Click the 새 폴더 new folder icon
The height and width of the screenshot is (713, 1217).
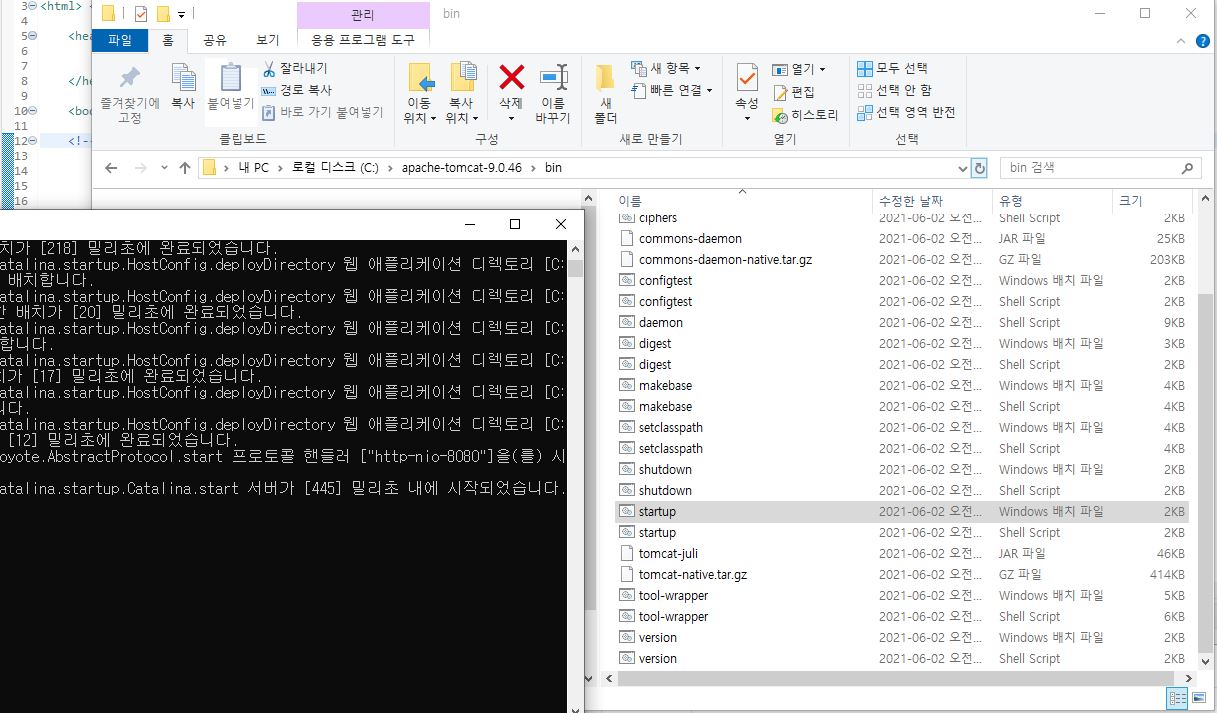click(x=605, y=78)
